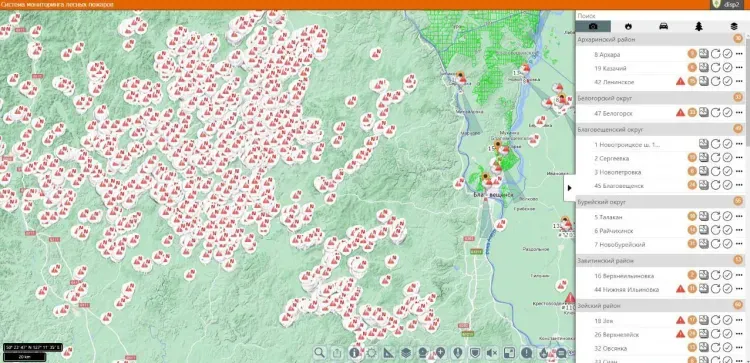750x363 pixels.
Task: Click the 20 km scale bar
Action: coord(24,356)
